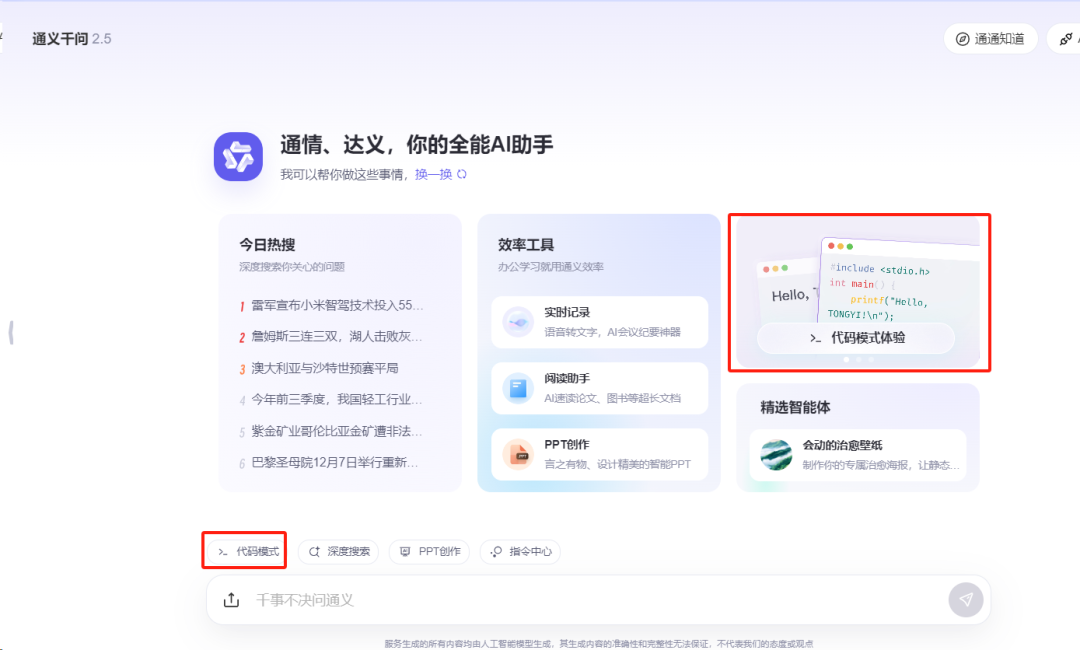Viewport: 1080px width, 650px height.
Task: Click the search icon in 深度搜索 chip
Action: click(x=314, y=552)
